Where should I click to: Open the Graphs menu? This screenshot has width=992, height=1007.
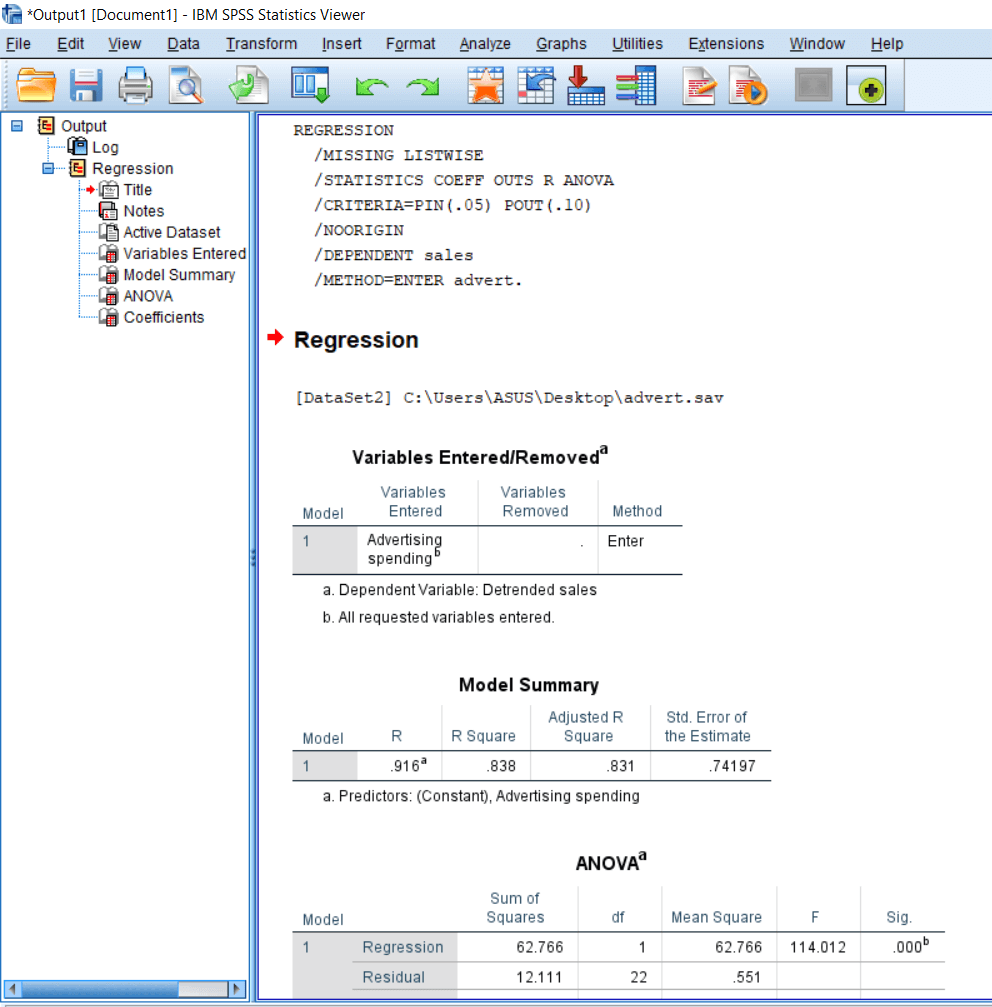pos(561,43)
